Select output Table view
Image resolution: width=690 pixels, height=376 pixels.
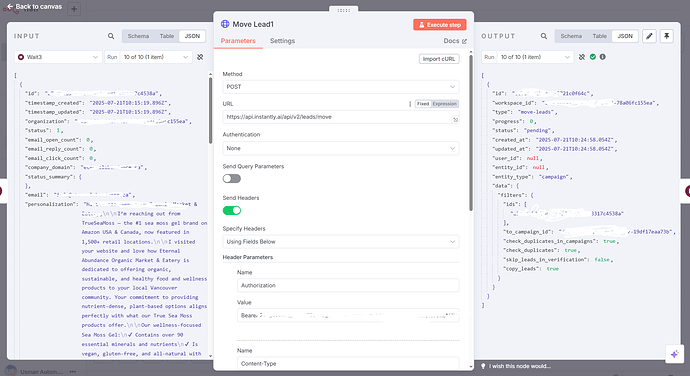599,36
